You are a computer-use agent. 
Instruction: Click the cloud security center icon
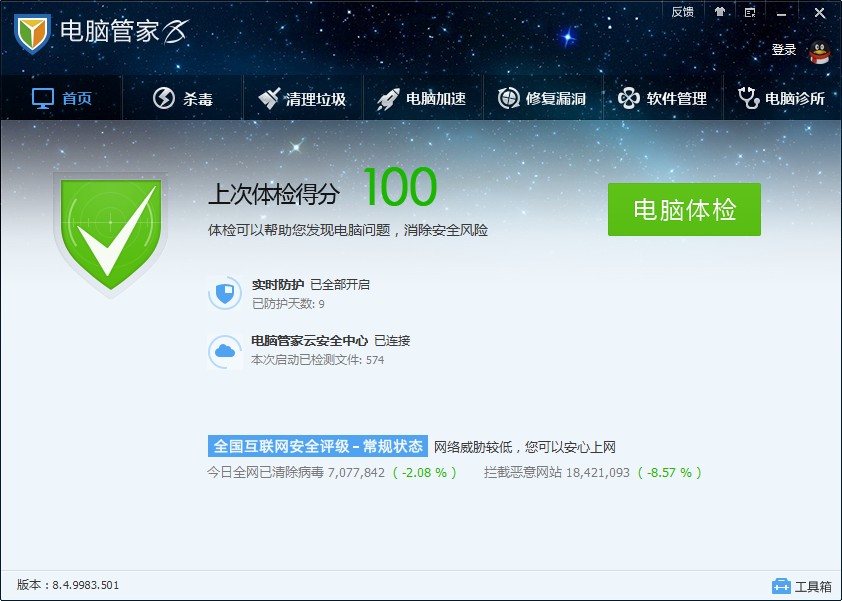point(225,351)
